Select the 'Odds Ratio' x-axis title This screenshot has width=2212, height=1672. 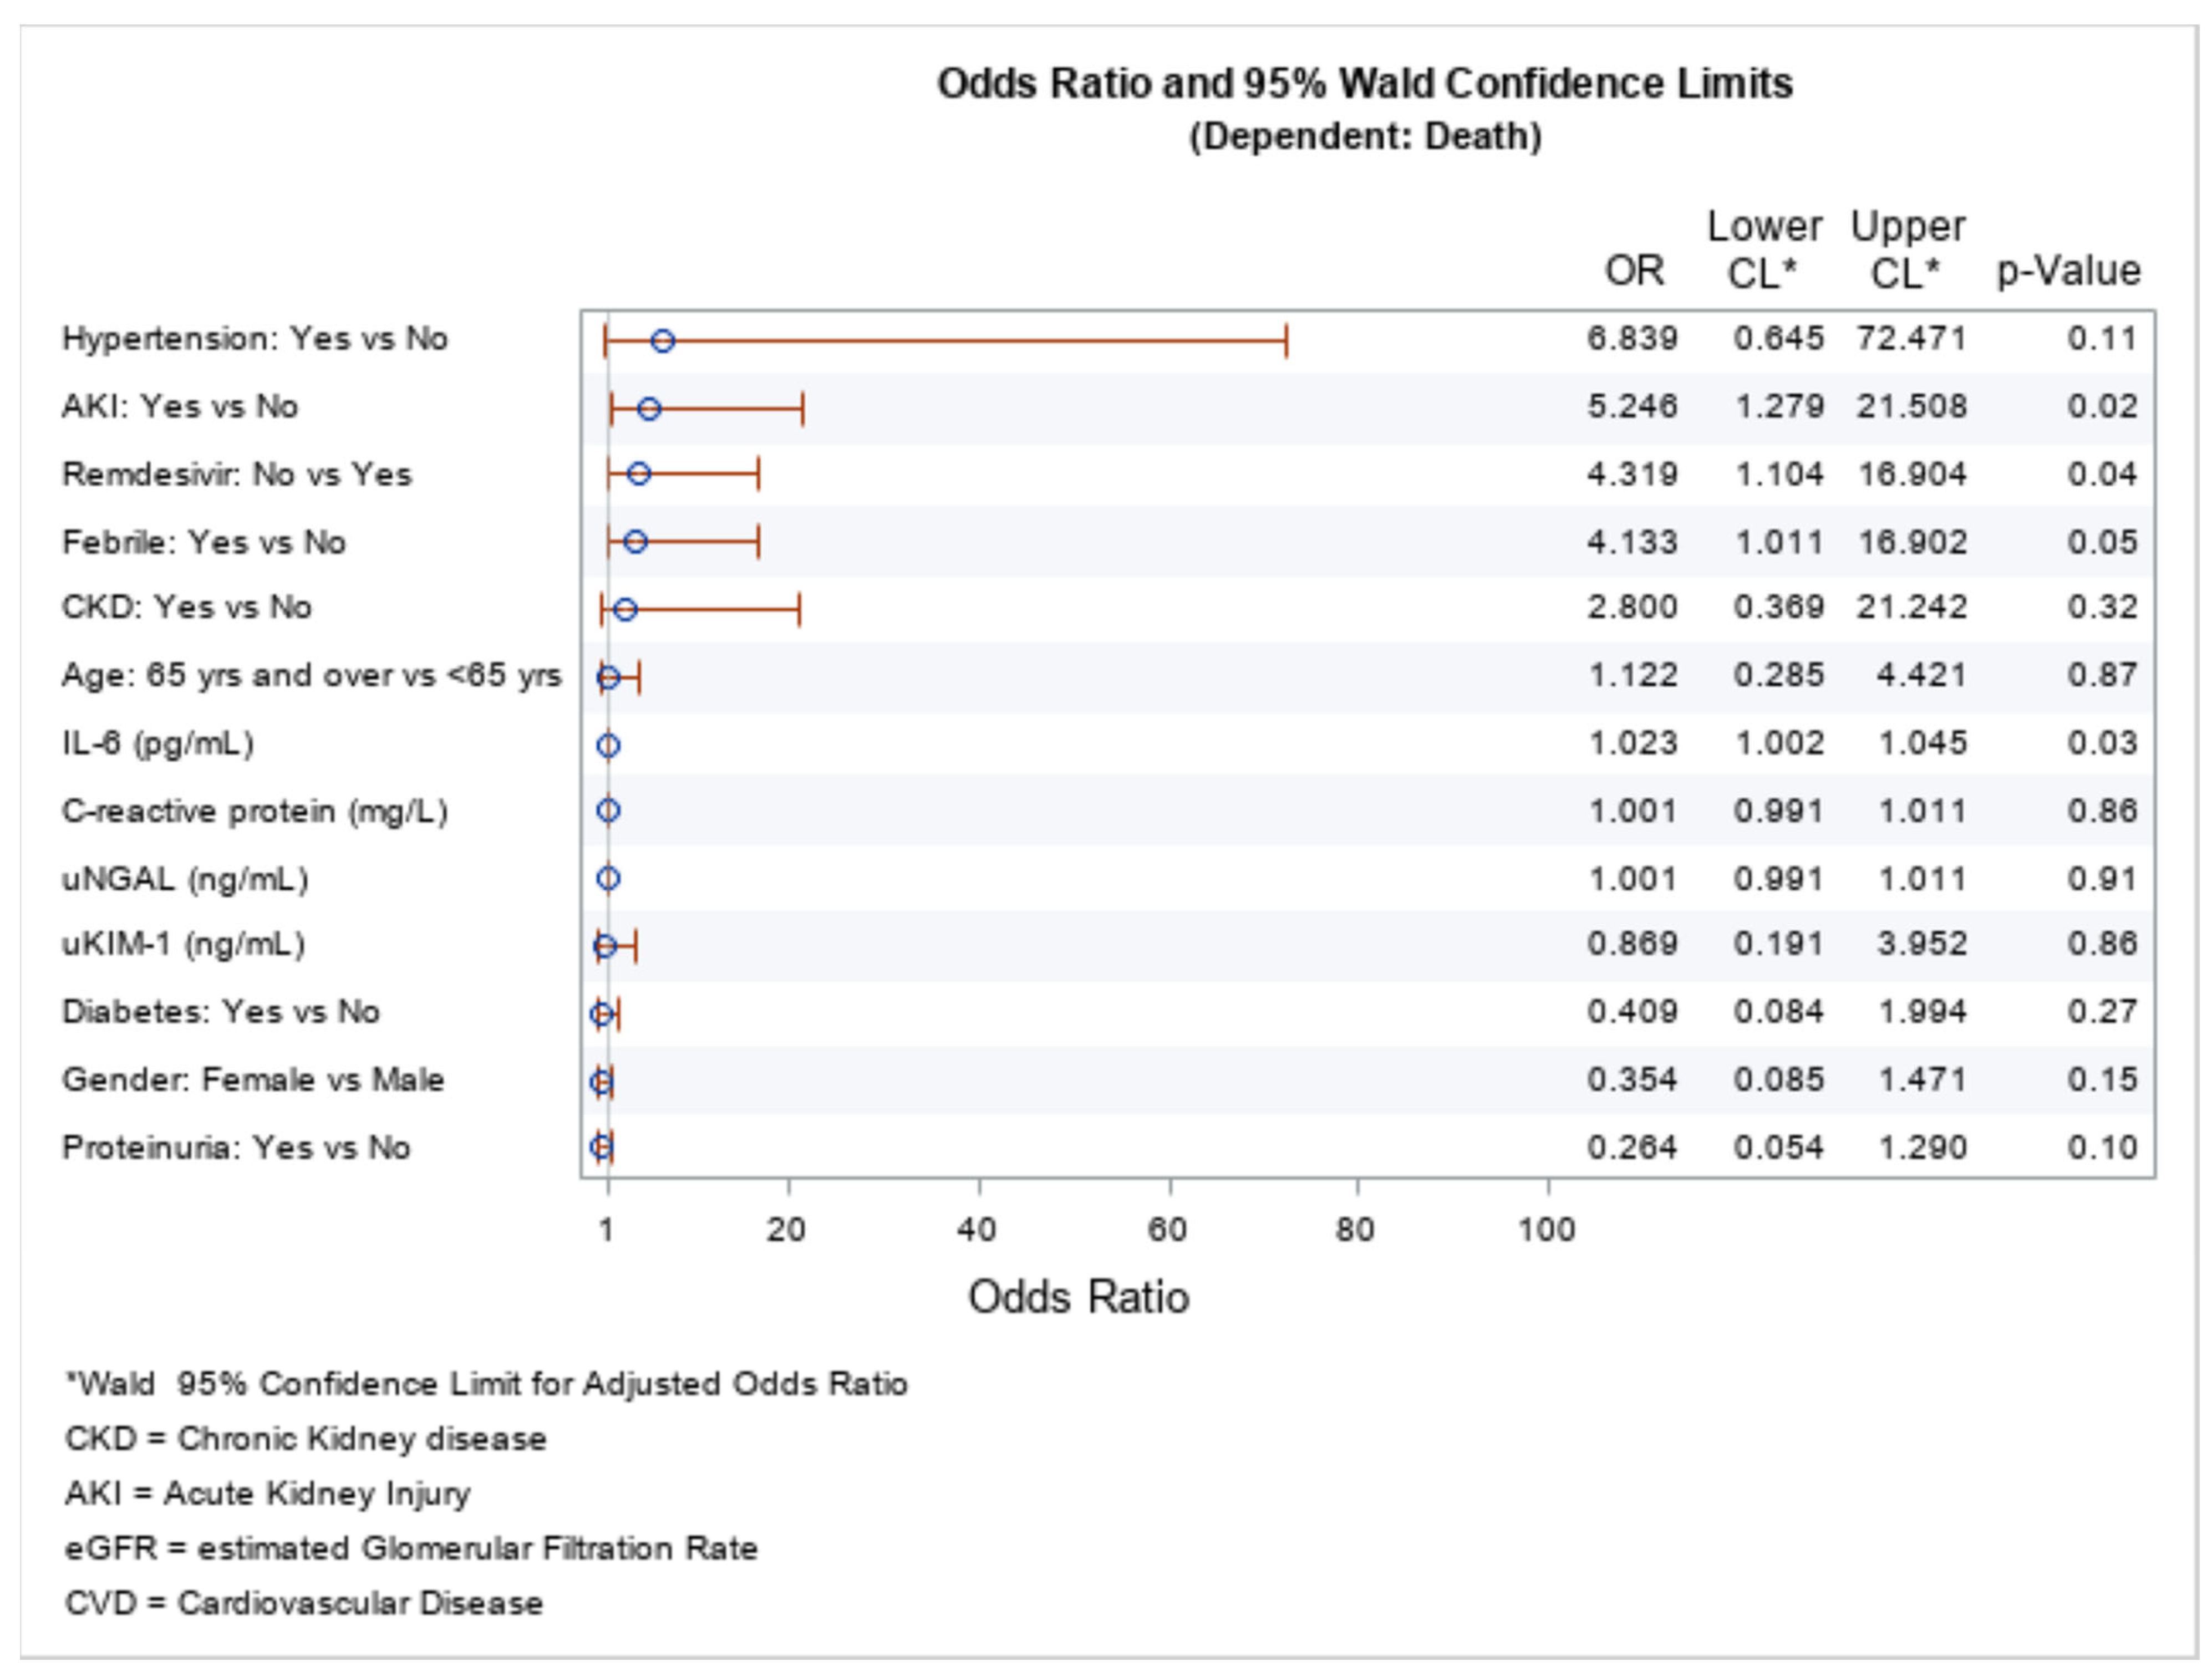(1078, 1298)
